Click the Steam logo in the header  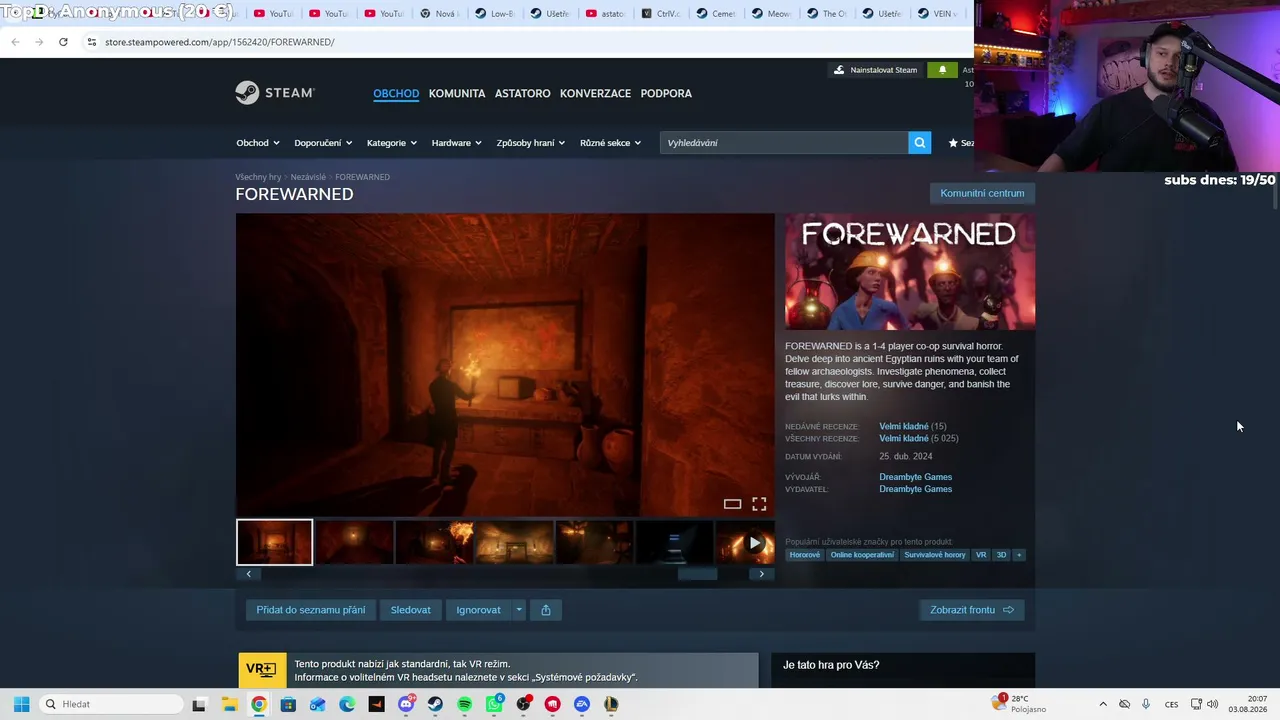(275, 93)
